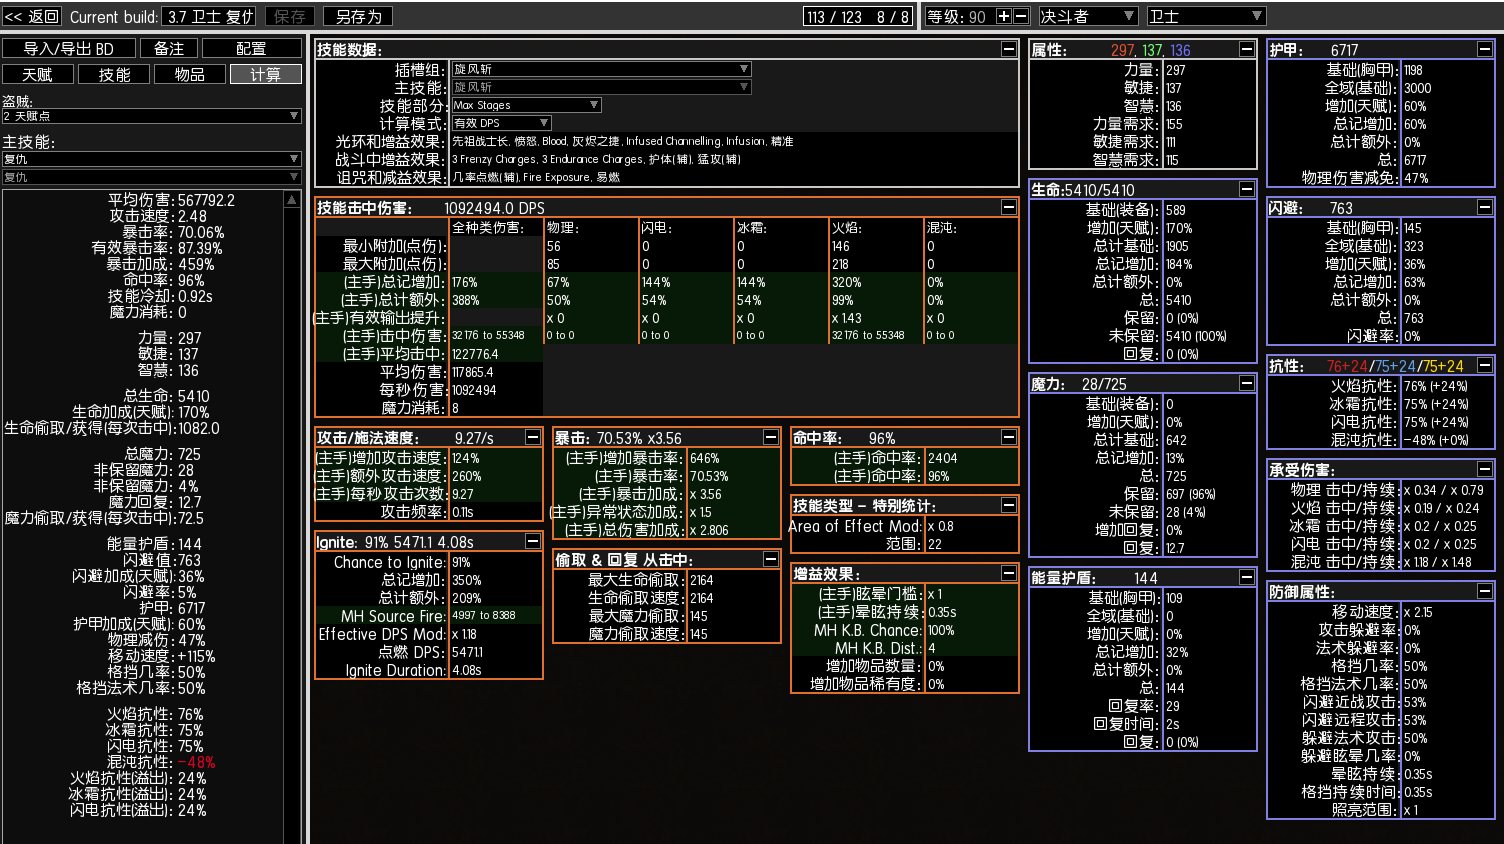Collapse the Ignite section
Screen dimensions: 1504x844
(532, 541)
